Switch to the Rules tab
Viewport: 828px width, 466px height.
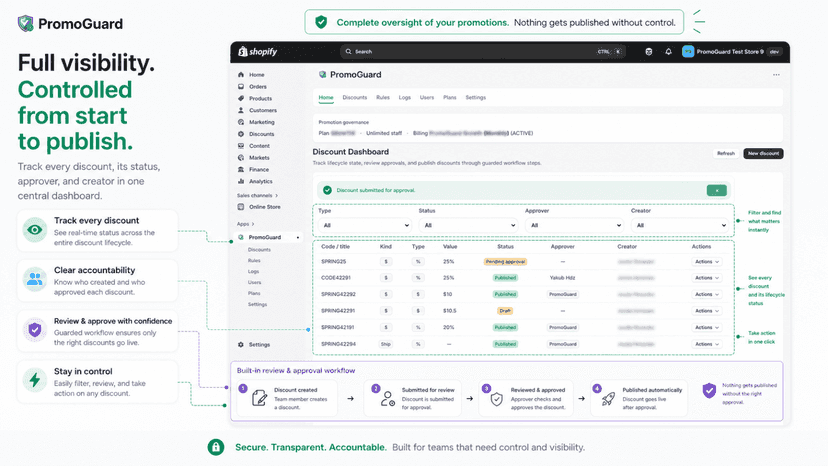point(383,98)
